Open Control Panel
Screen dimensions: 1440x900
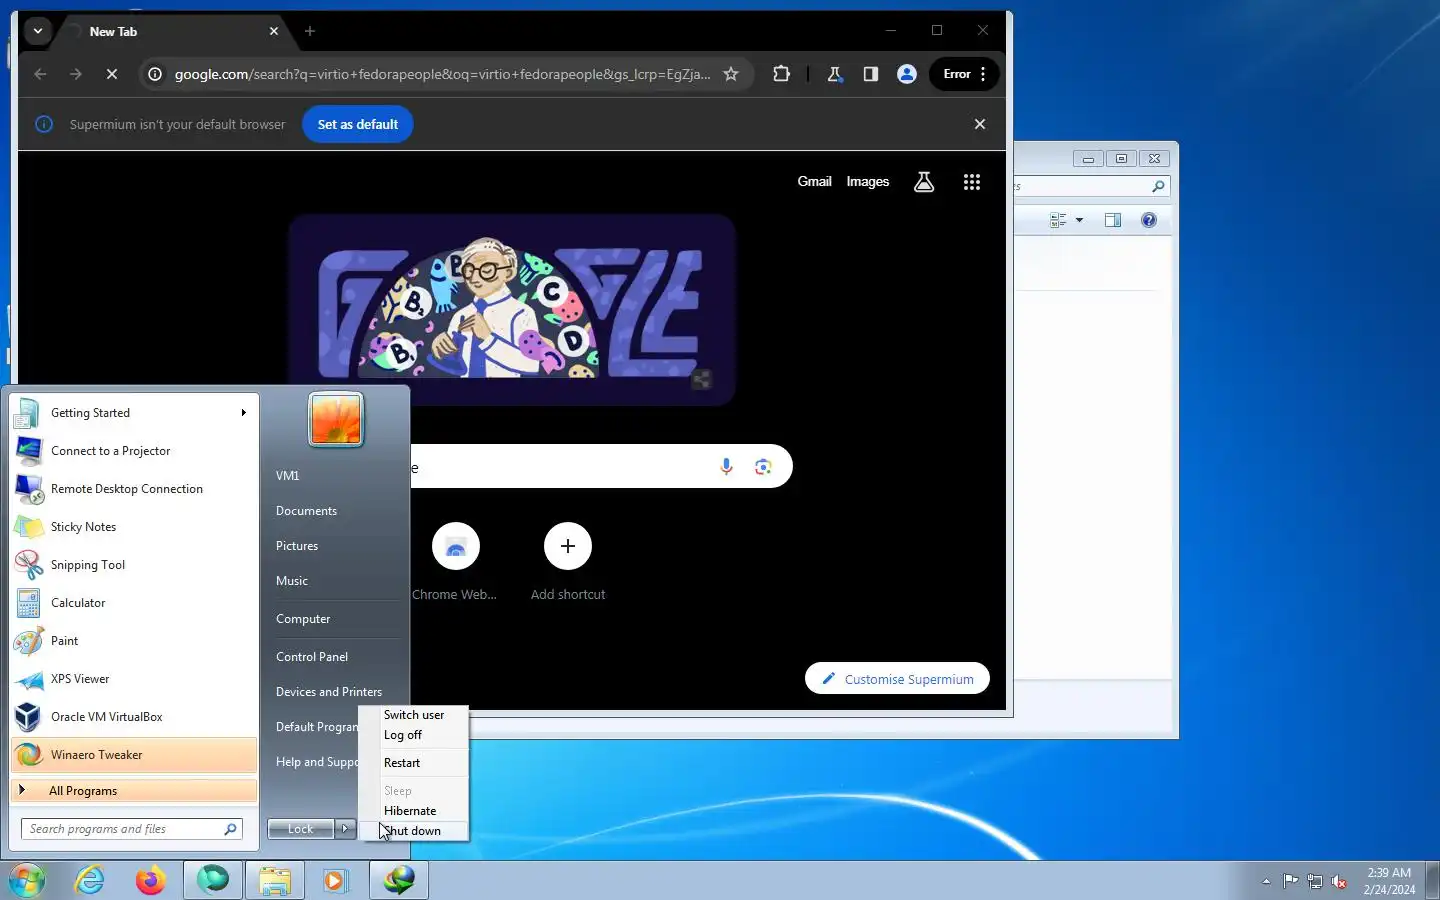pos(312,657)
